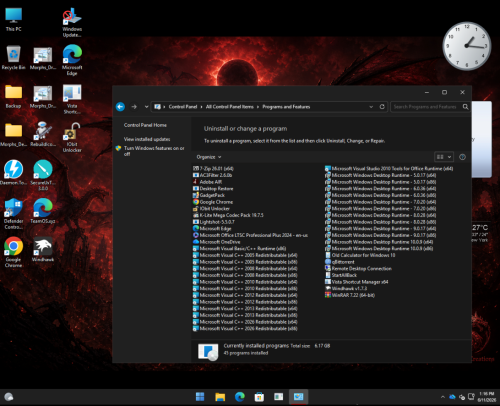Select Microsoft Visual C++ 2013 Redistributable (x86)
Image resolution: width=500 pixels, height=406 pixels.
pyautogui.click(x=245, y=315)
